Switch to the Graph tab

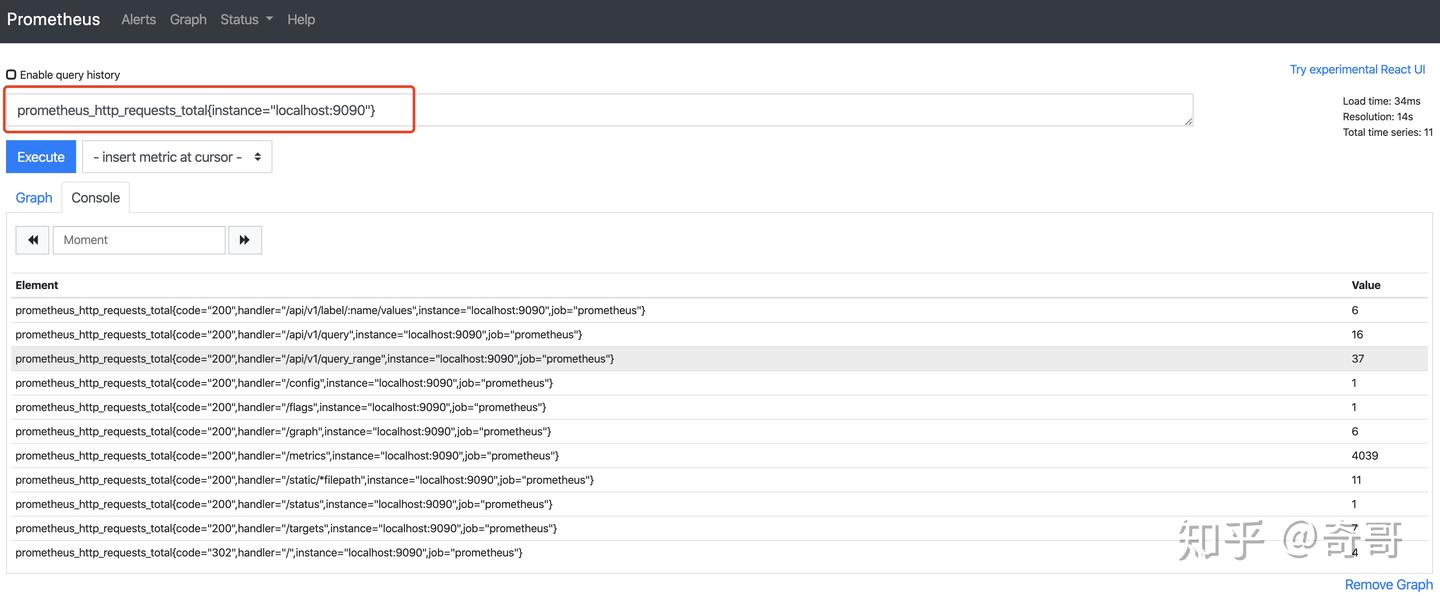33,197
